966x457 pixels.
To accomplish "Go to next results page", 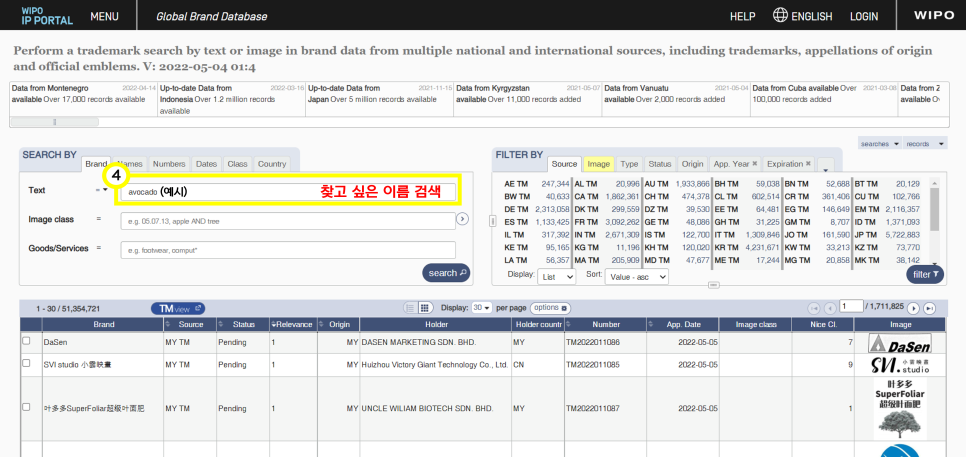I will point(914,308).
